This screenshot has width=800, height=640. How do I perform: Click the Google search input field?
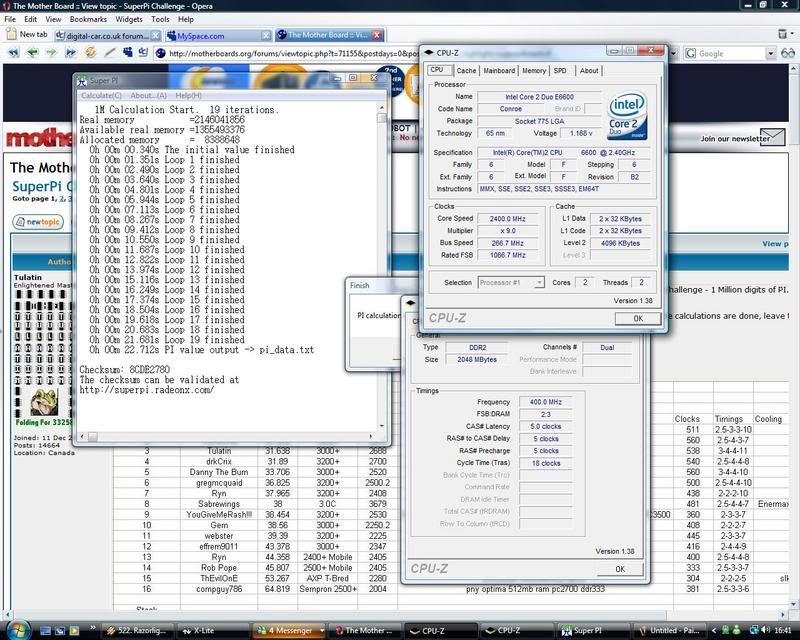731,53
